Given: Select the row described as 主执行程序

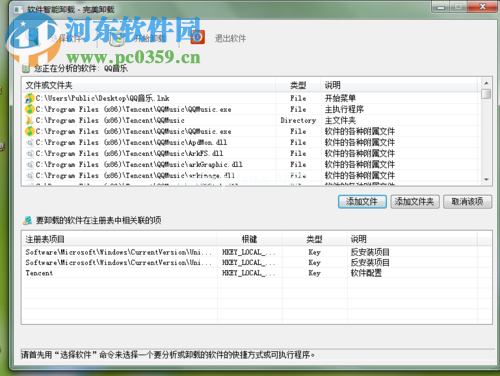Looking at the screenshot, I should click(x=252, y=109).
